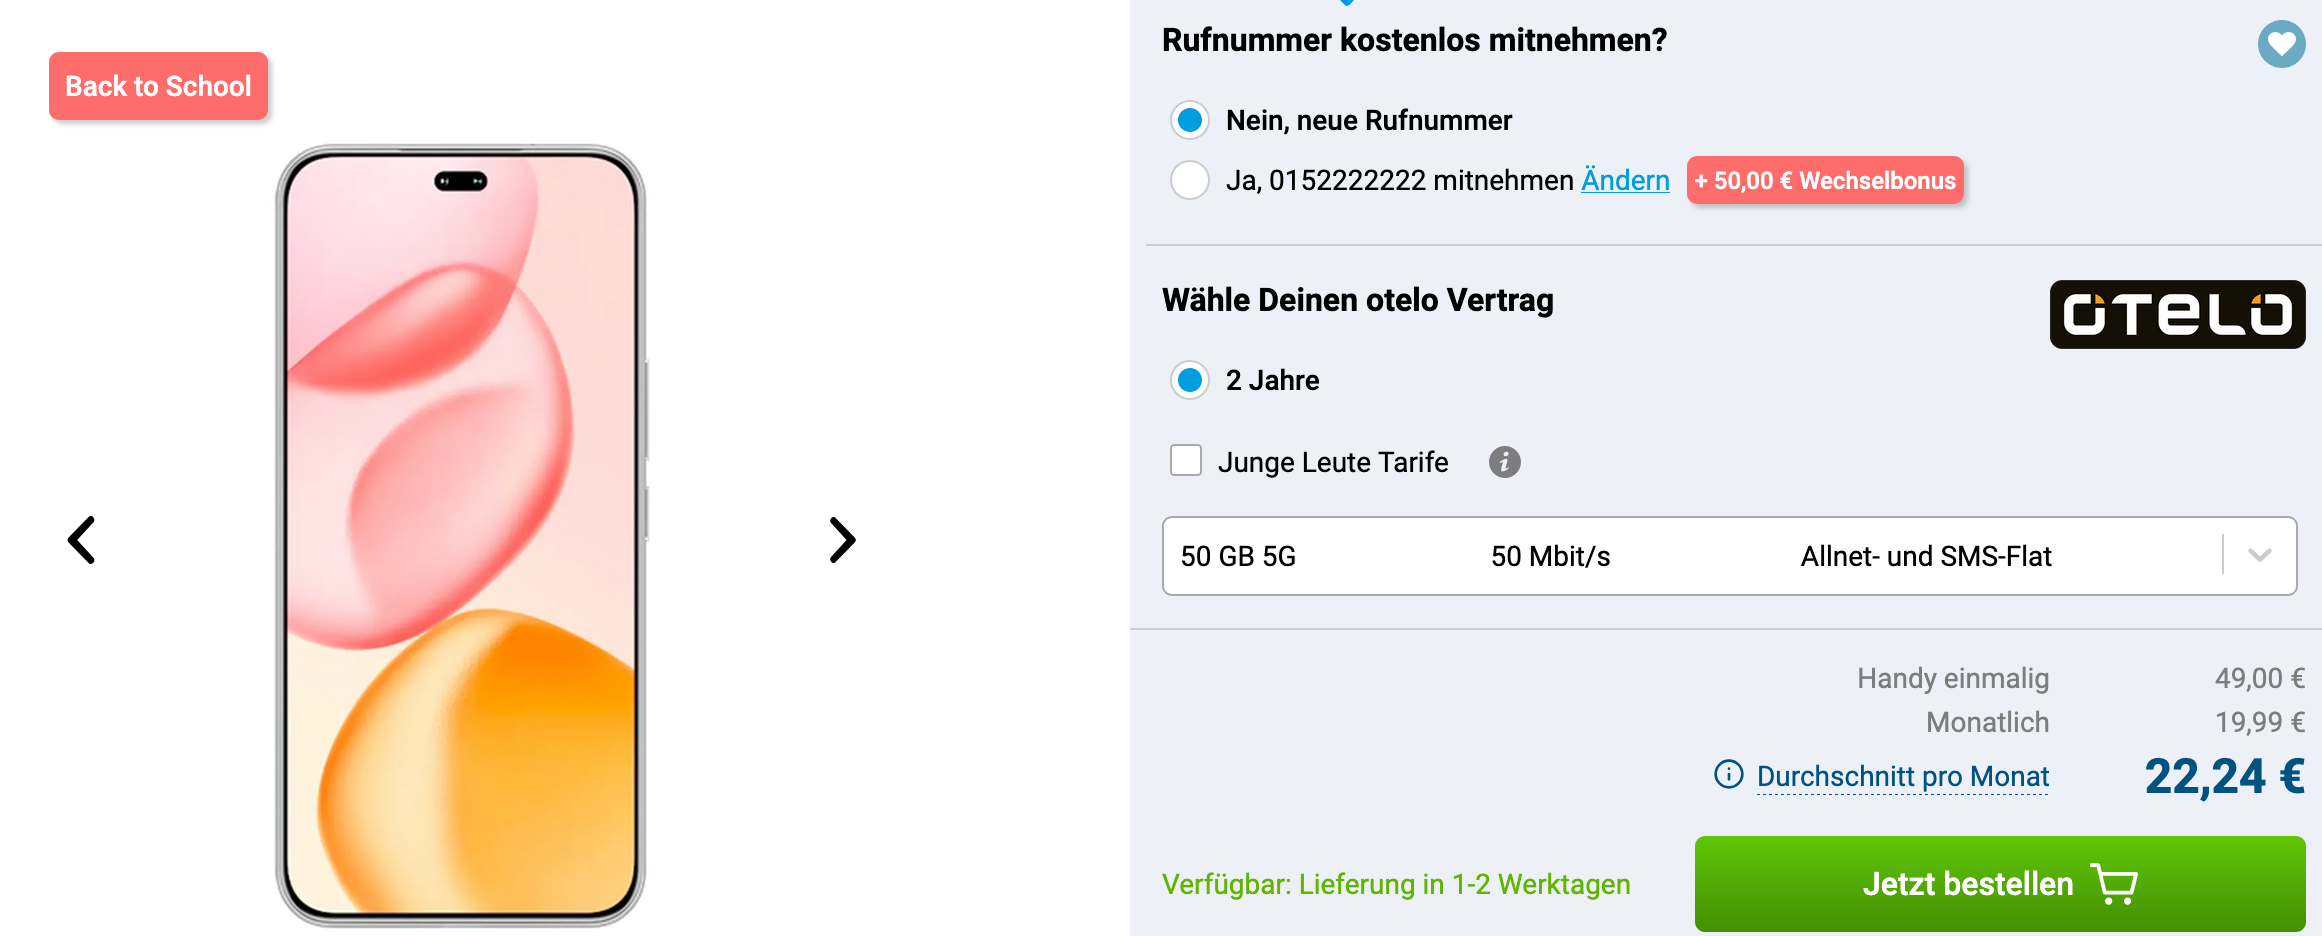Select Ja, 0152222222 mitnehmen option

[x=1190, y=180]
